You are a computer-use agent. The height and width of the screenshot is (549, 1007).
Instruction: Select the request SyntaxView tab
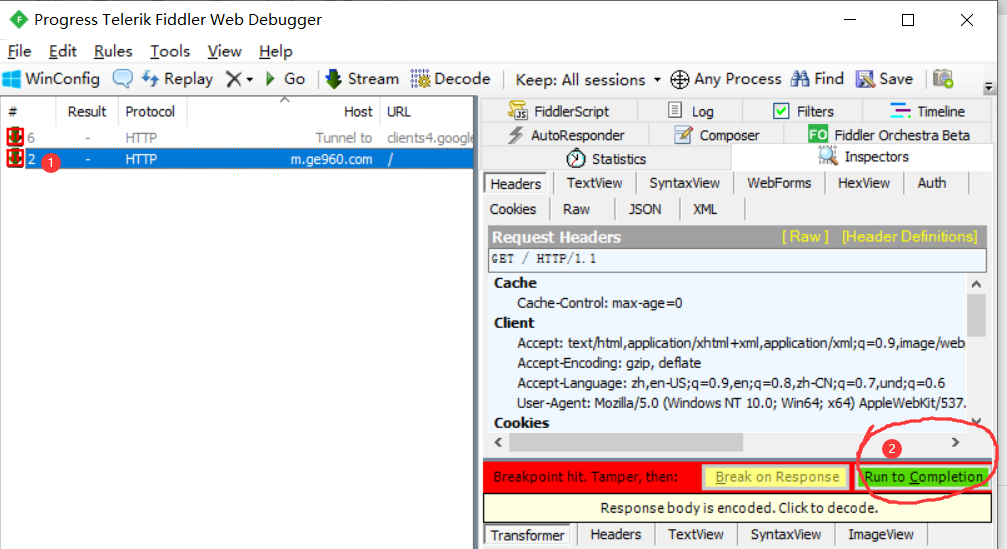684,183
